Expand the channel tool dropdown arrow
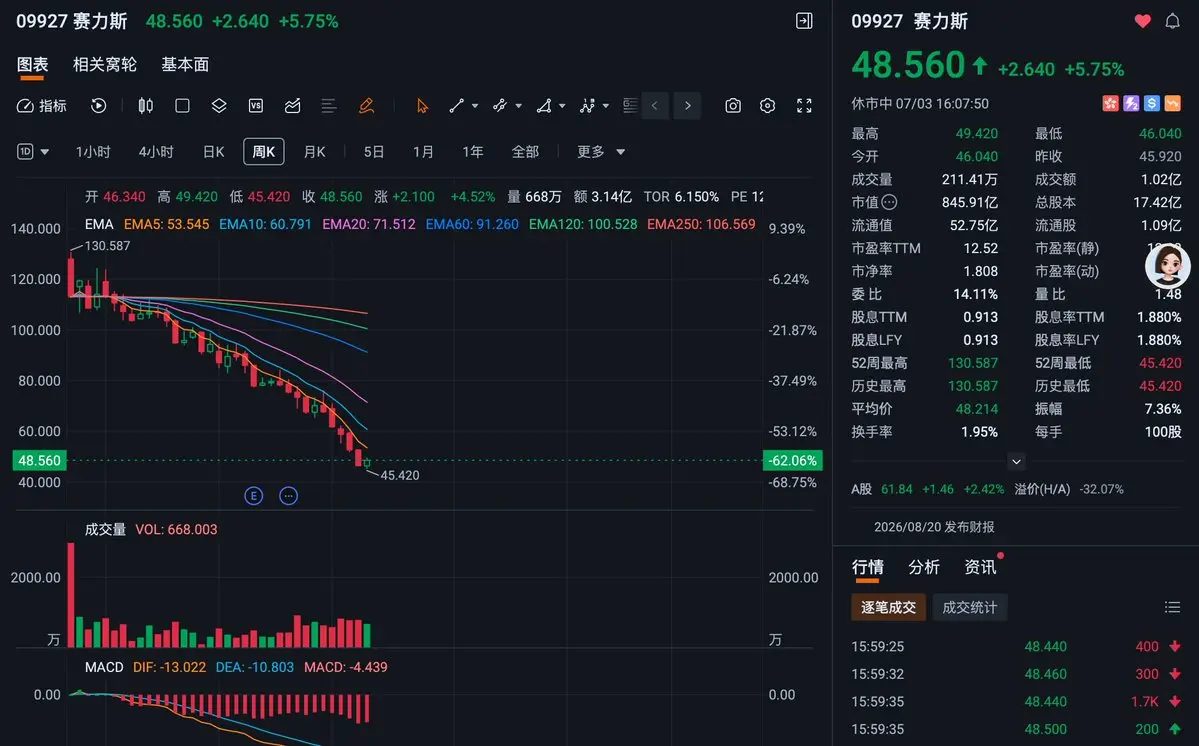1199x746 pixels. 518,106
